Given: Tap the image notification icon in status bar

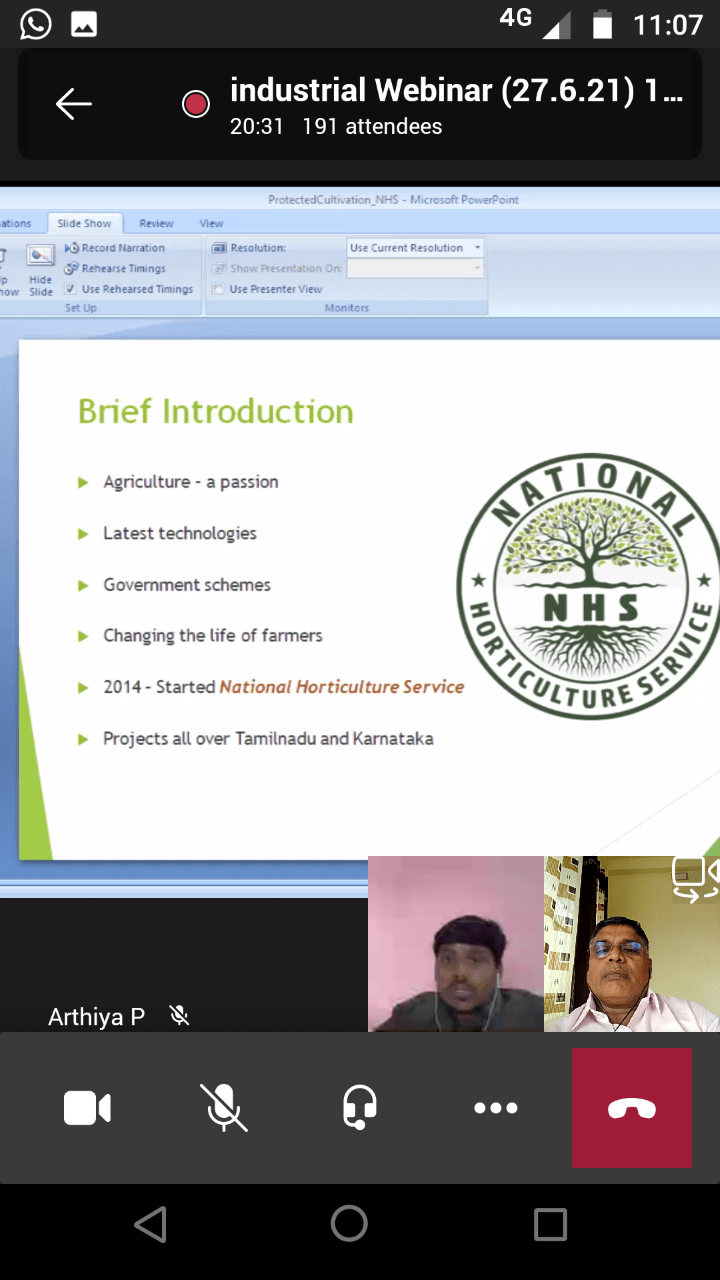Looking at the screenshot, I should pyautogui.click(x=84, y=25).
